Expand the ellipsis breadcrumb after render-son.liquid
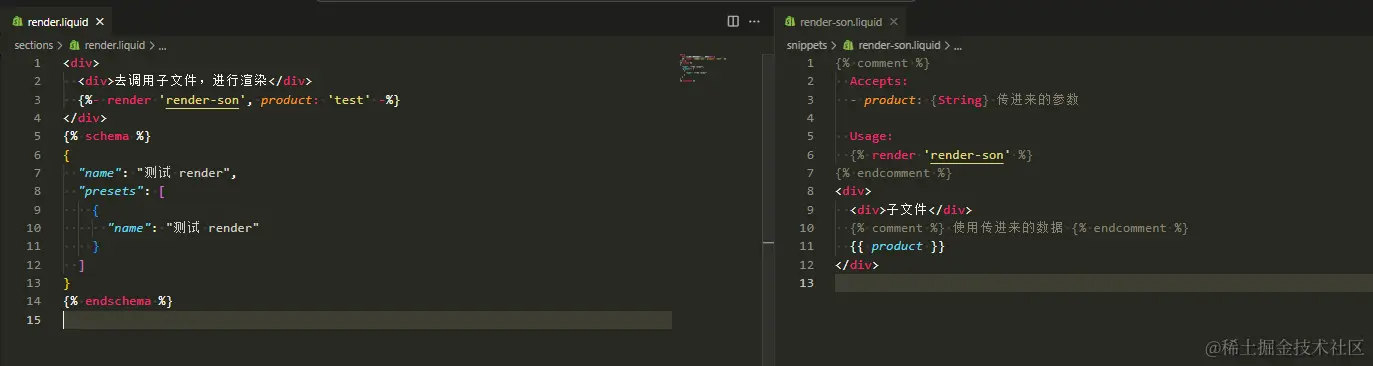Screen dimensions: 1373x366 [x=958, y=45]
